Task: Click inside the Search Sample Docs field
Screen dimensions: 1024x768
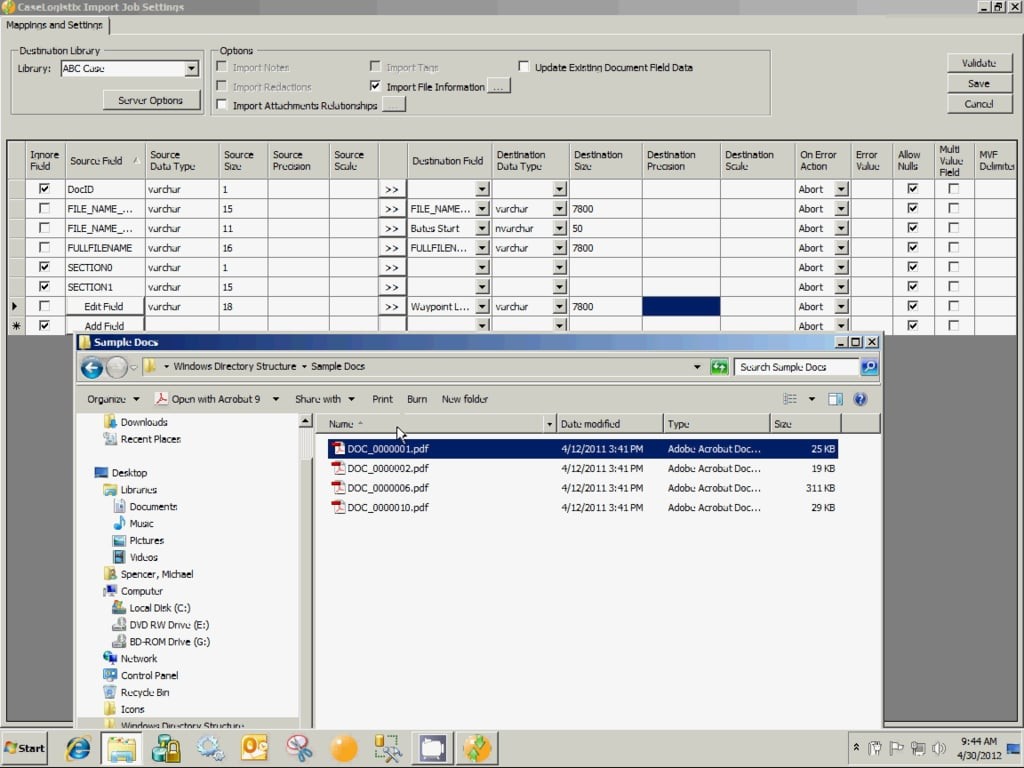Action: tap(795, 367)
